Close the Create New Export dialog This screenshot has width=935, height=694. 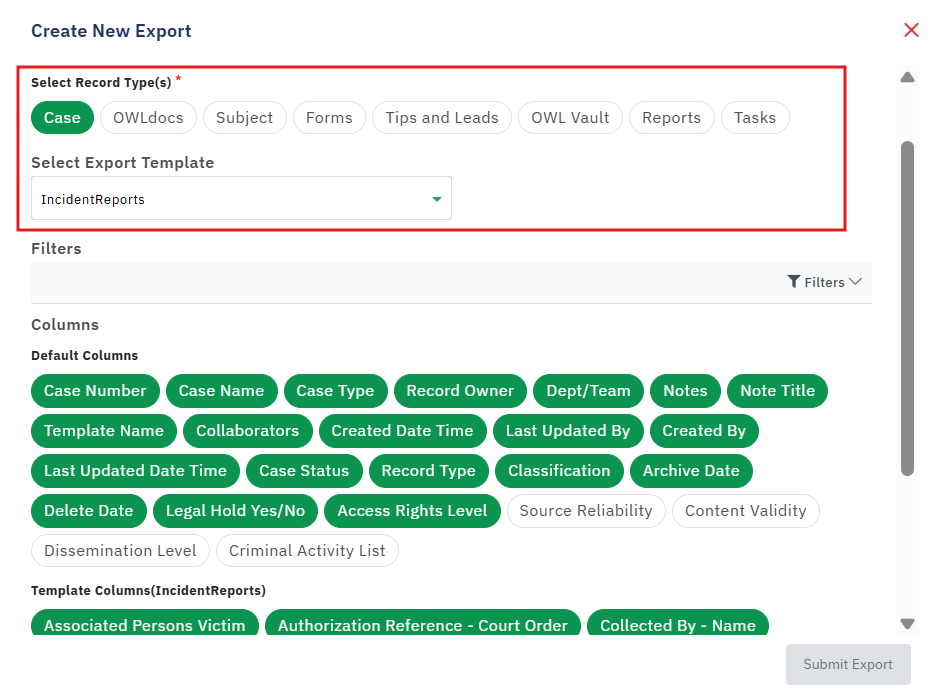click(911, 30)
